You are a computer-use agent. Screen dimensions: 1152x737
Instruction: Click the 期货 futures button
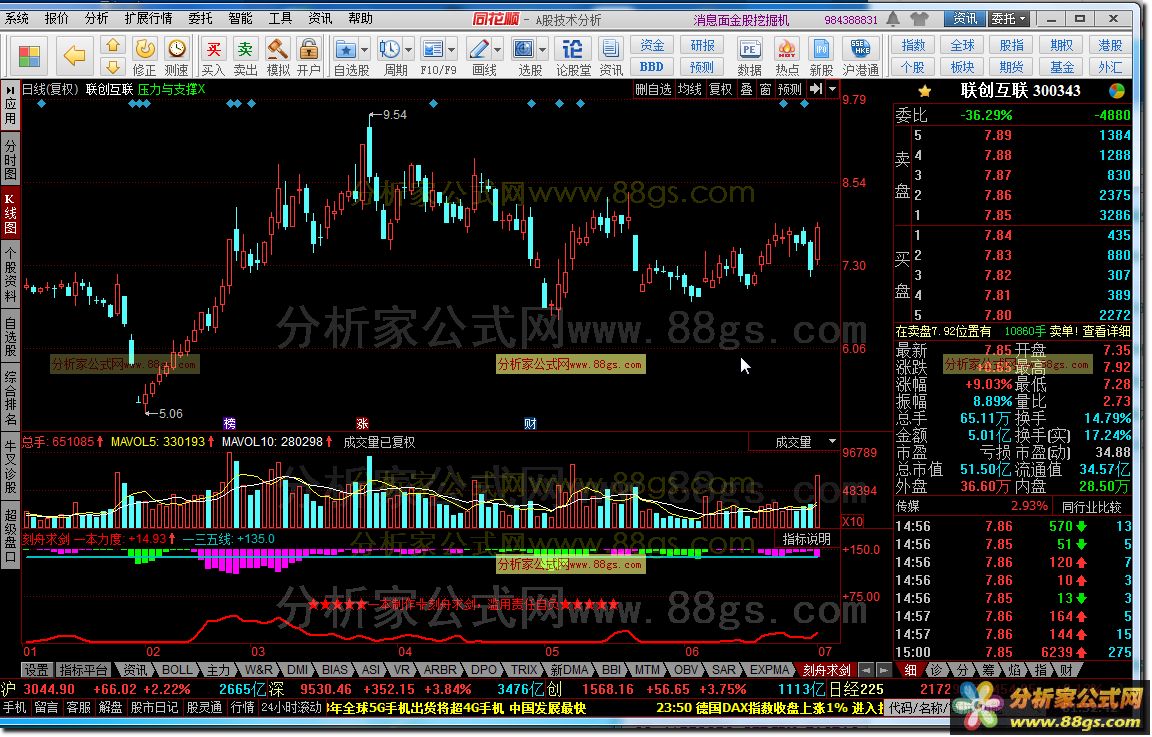[1012, 67]
